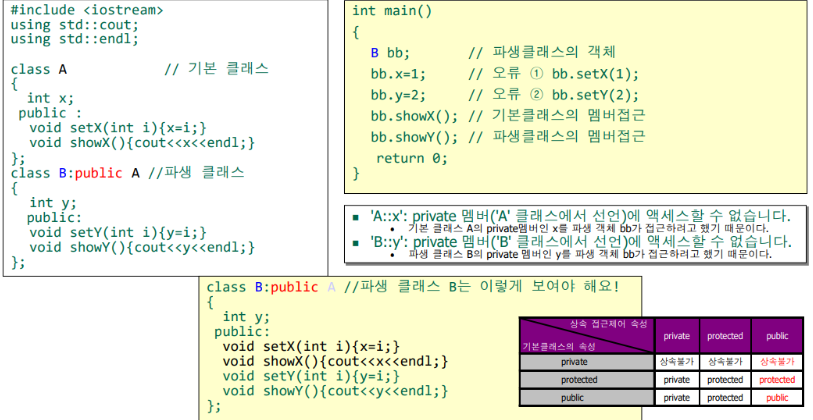Click the purple "public" column header
813x420 pixels.
(777, 336)
